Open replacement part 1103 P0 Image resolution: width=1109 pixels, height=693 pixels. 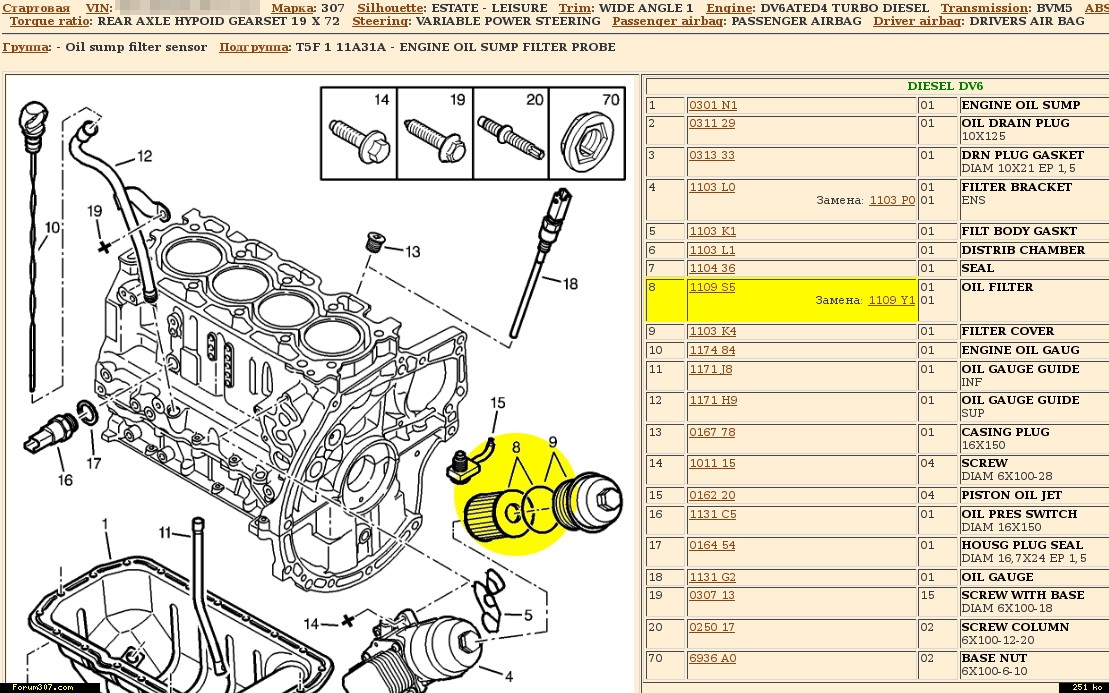pyautogui.click(x=892, y=200)
